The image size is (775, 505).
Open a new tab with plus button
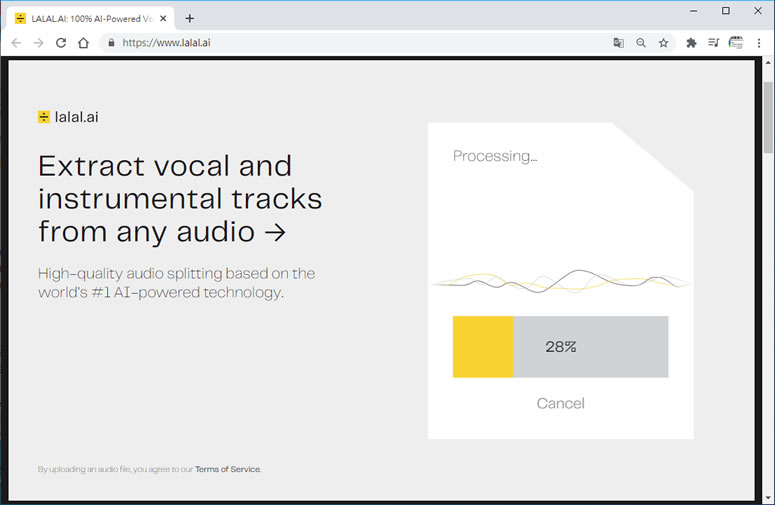tap(190, 19)
